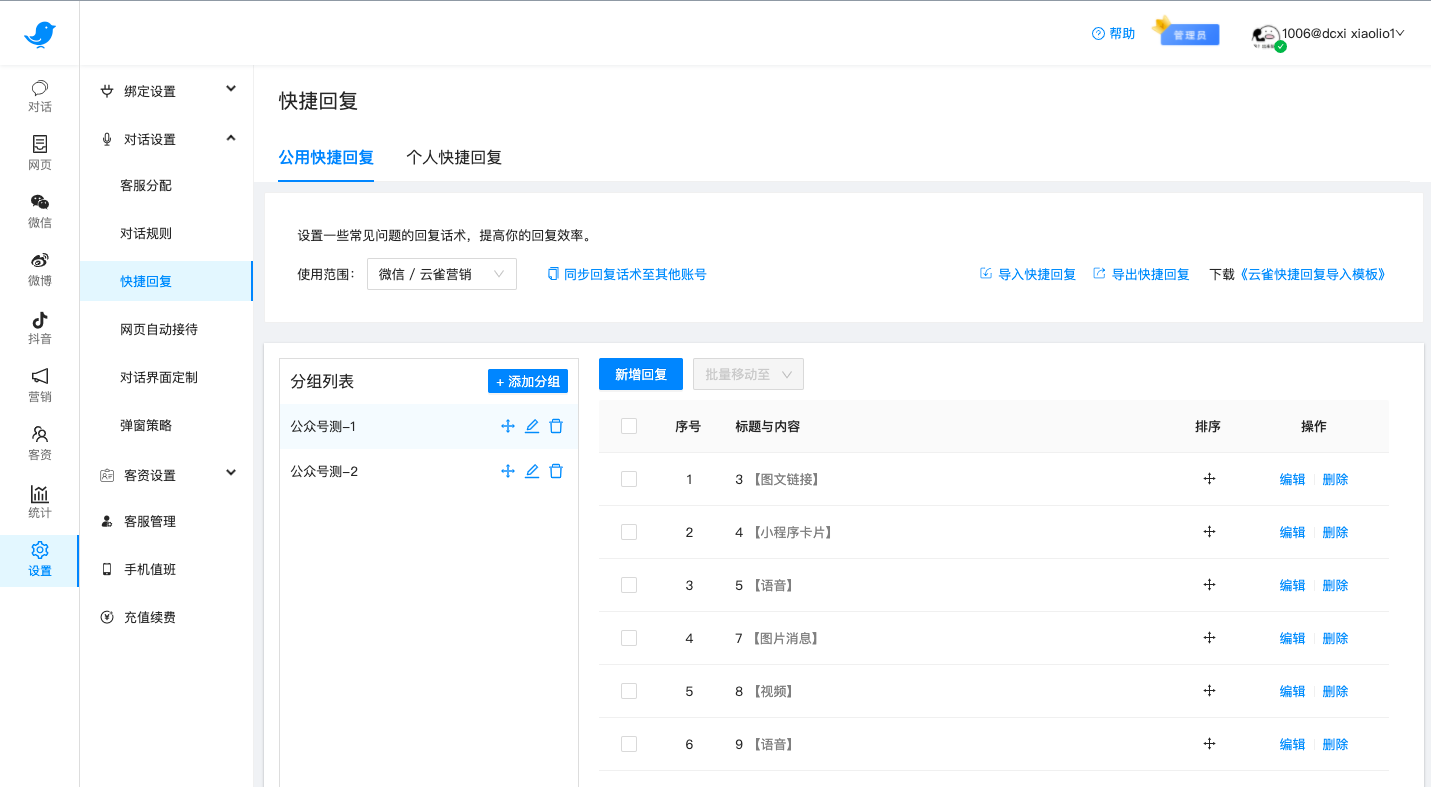Click the 新增回复 button
The width and height of the screenshot is (1431, 787).
coord(640,373)
